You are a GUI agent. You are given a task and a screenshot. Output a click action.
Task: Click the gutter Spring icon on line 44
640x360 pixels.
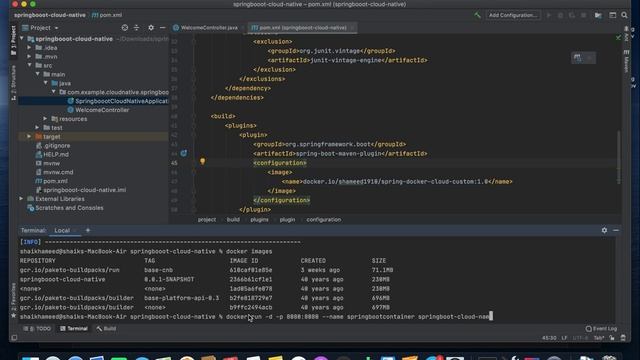pos(184,153)
